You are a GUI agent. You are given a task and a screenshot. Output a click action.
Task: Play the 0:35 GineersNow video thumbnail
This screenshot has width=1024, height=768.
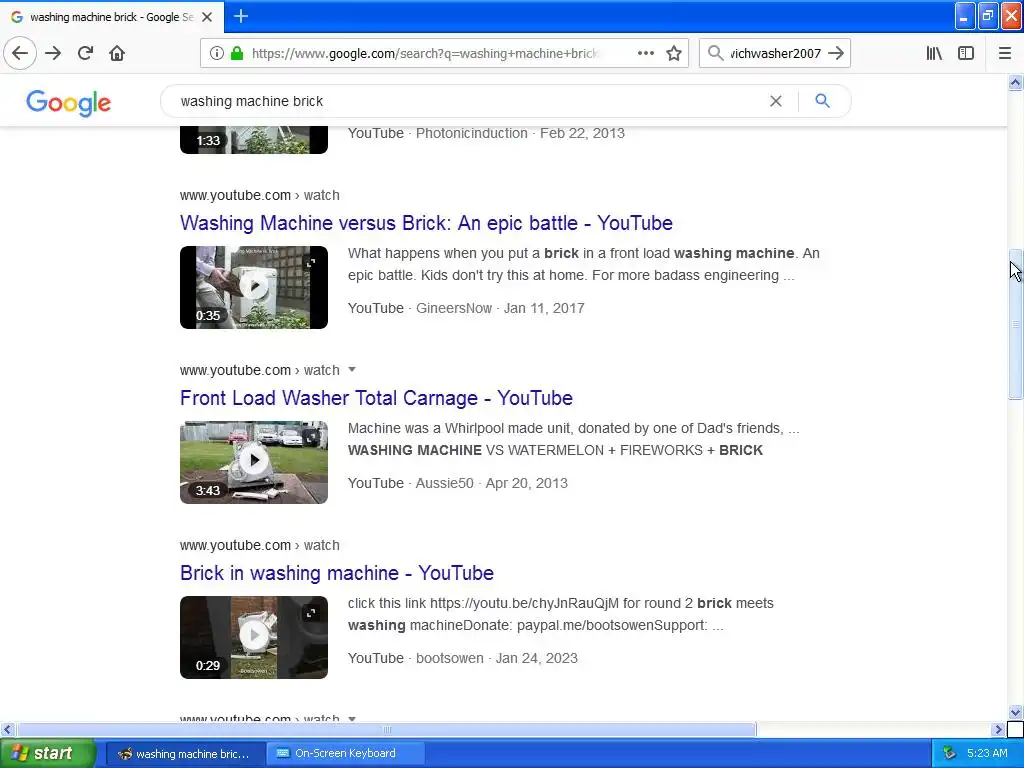coord(254,287)
